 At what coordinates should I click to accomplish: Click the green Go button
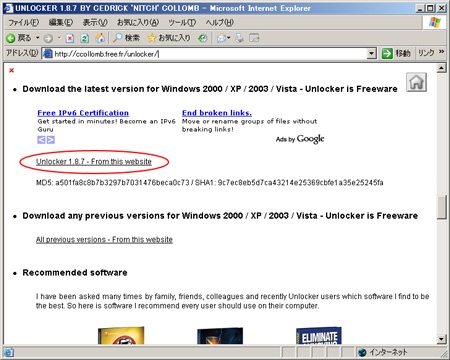[x=396, y=53]
